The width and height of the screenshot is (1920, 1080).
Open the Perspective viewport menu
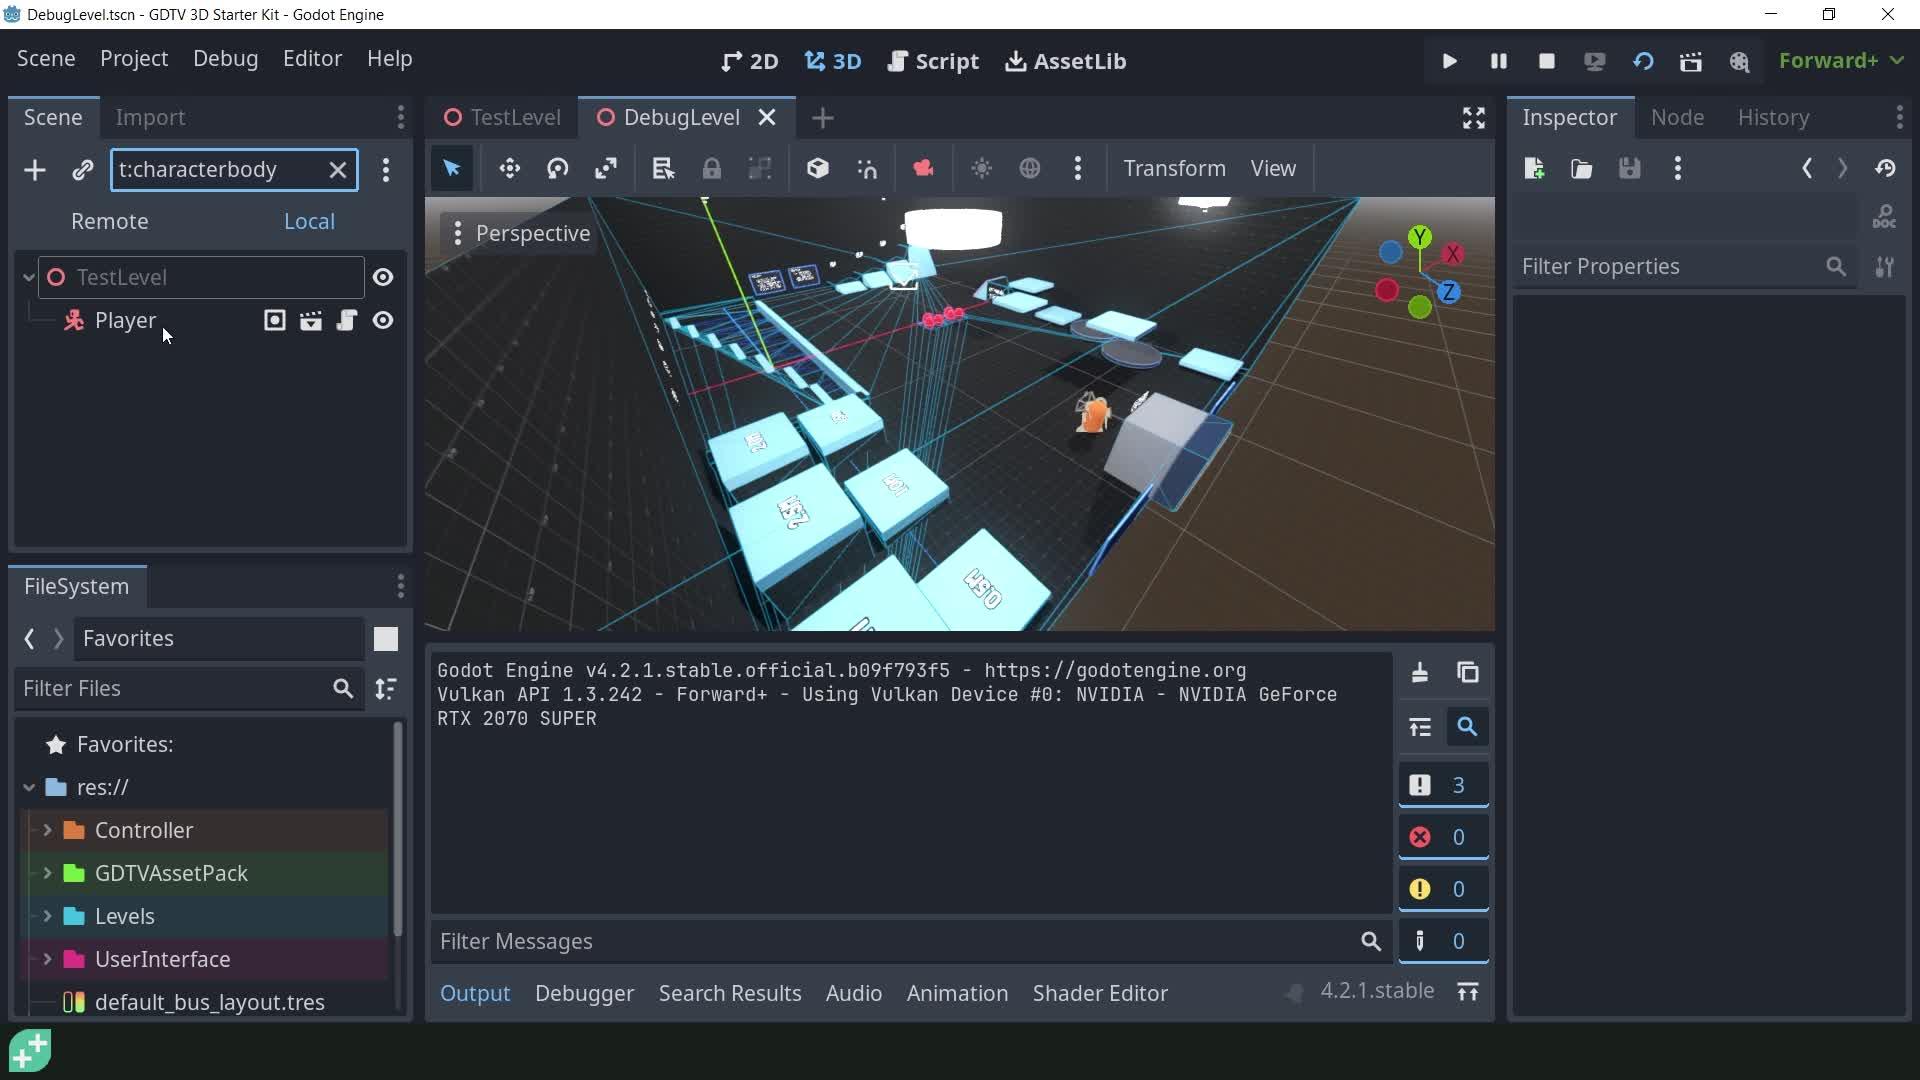pos(521,233)
